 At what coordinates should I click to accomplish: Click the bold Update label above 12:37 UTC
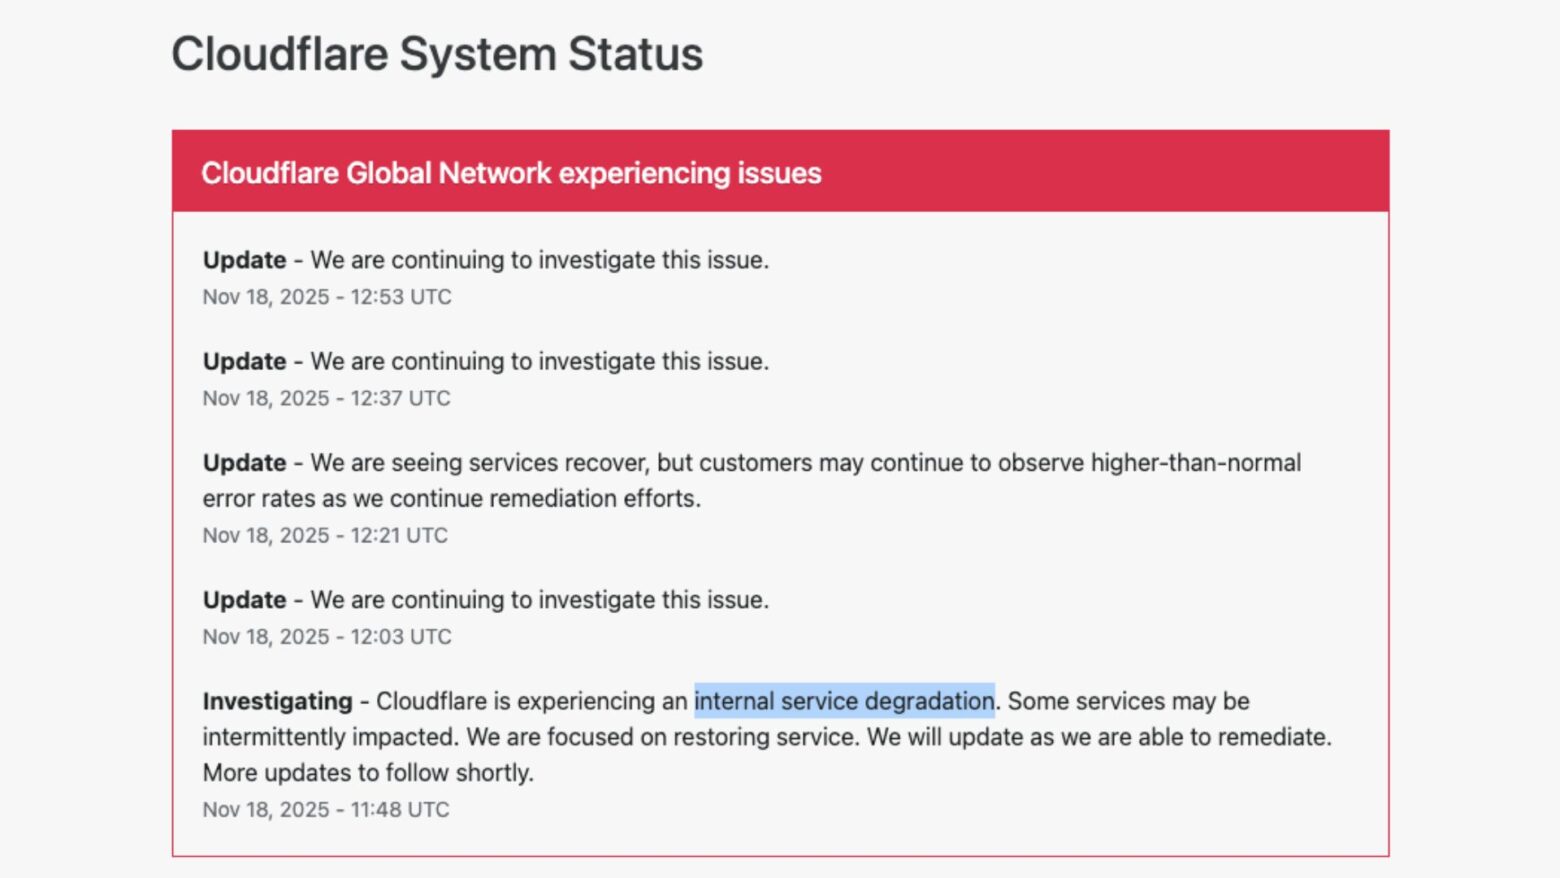click(244, 361)
